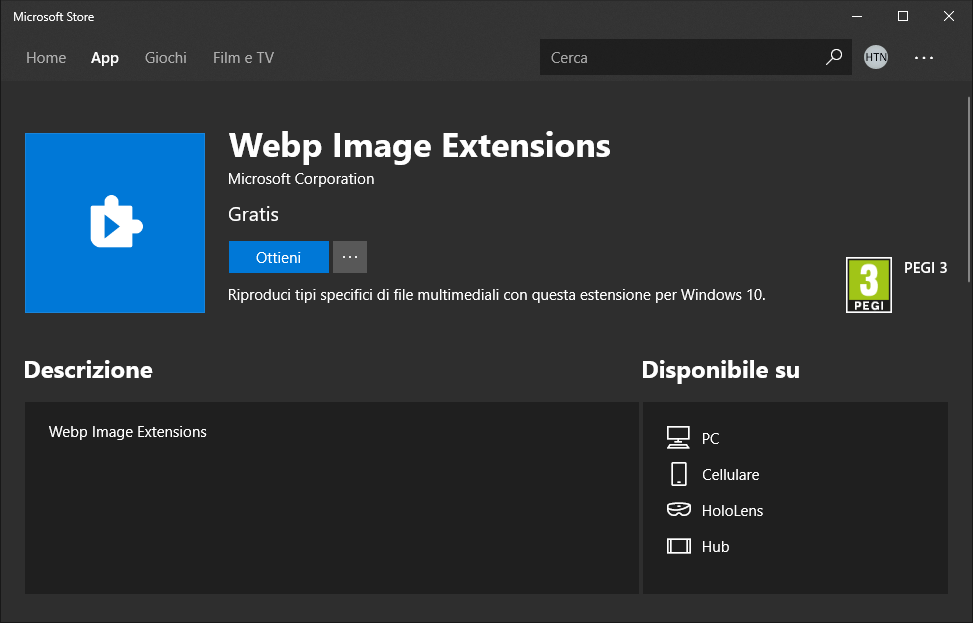Viewport: 973px width, 623px height.
Task: Click the PC device icon
Action: pos(680,437)
